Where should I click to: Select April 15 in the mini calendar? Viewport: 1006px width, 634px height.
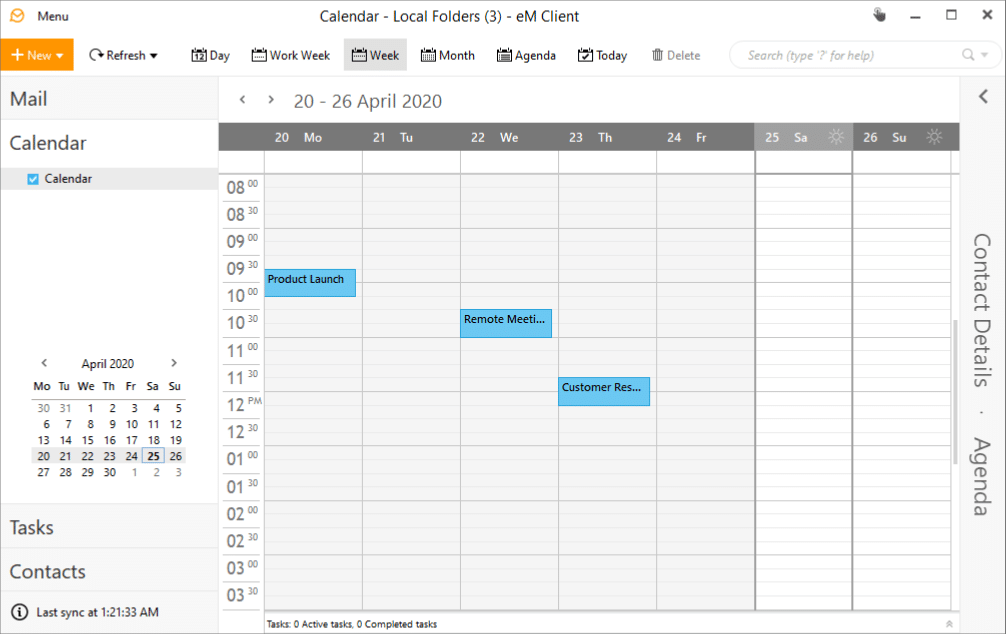coord(87,440)
